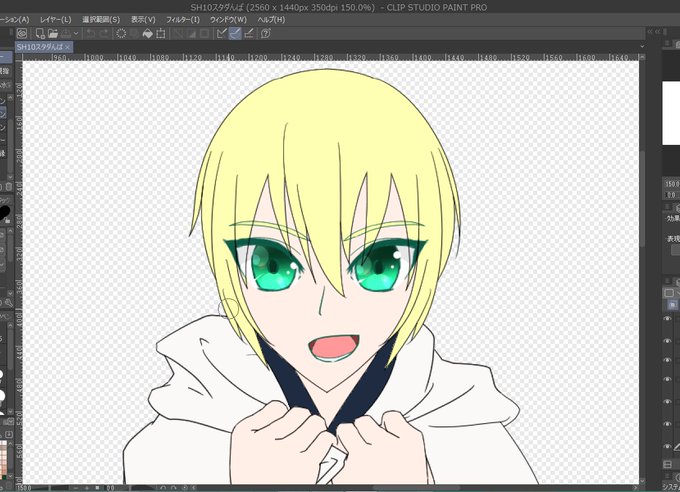Toggle the Snap to grid icon

[248, 33]
